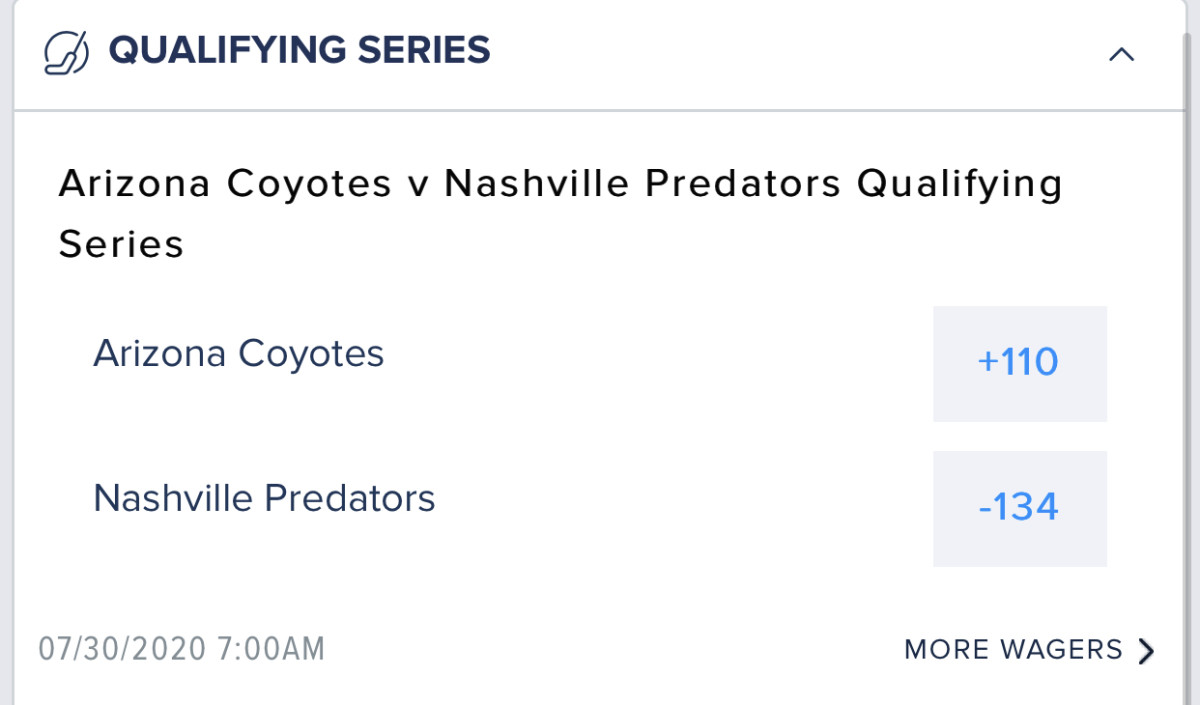
Task: Click the hockey stick icon in header
Action: tap(67, 52)
